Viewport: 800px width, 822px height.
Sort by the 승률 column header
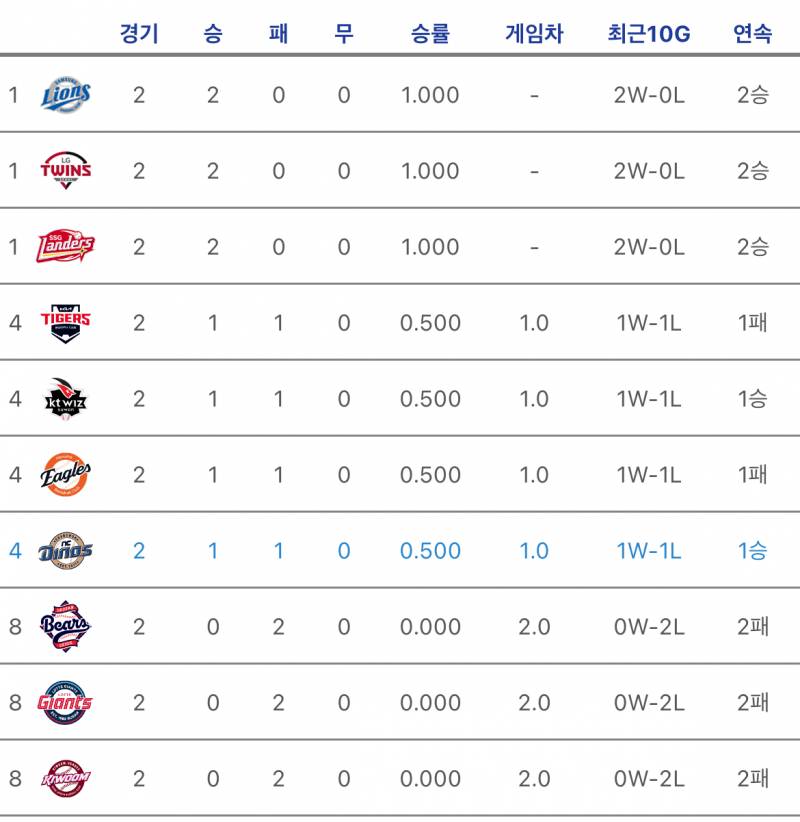coord(430,34)
